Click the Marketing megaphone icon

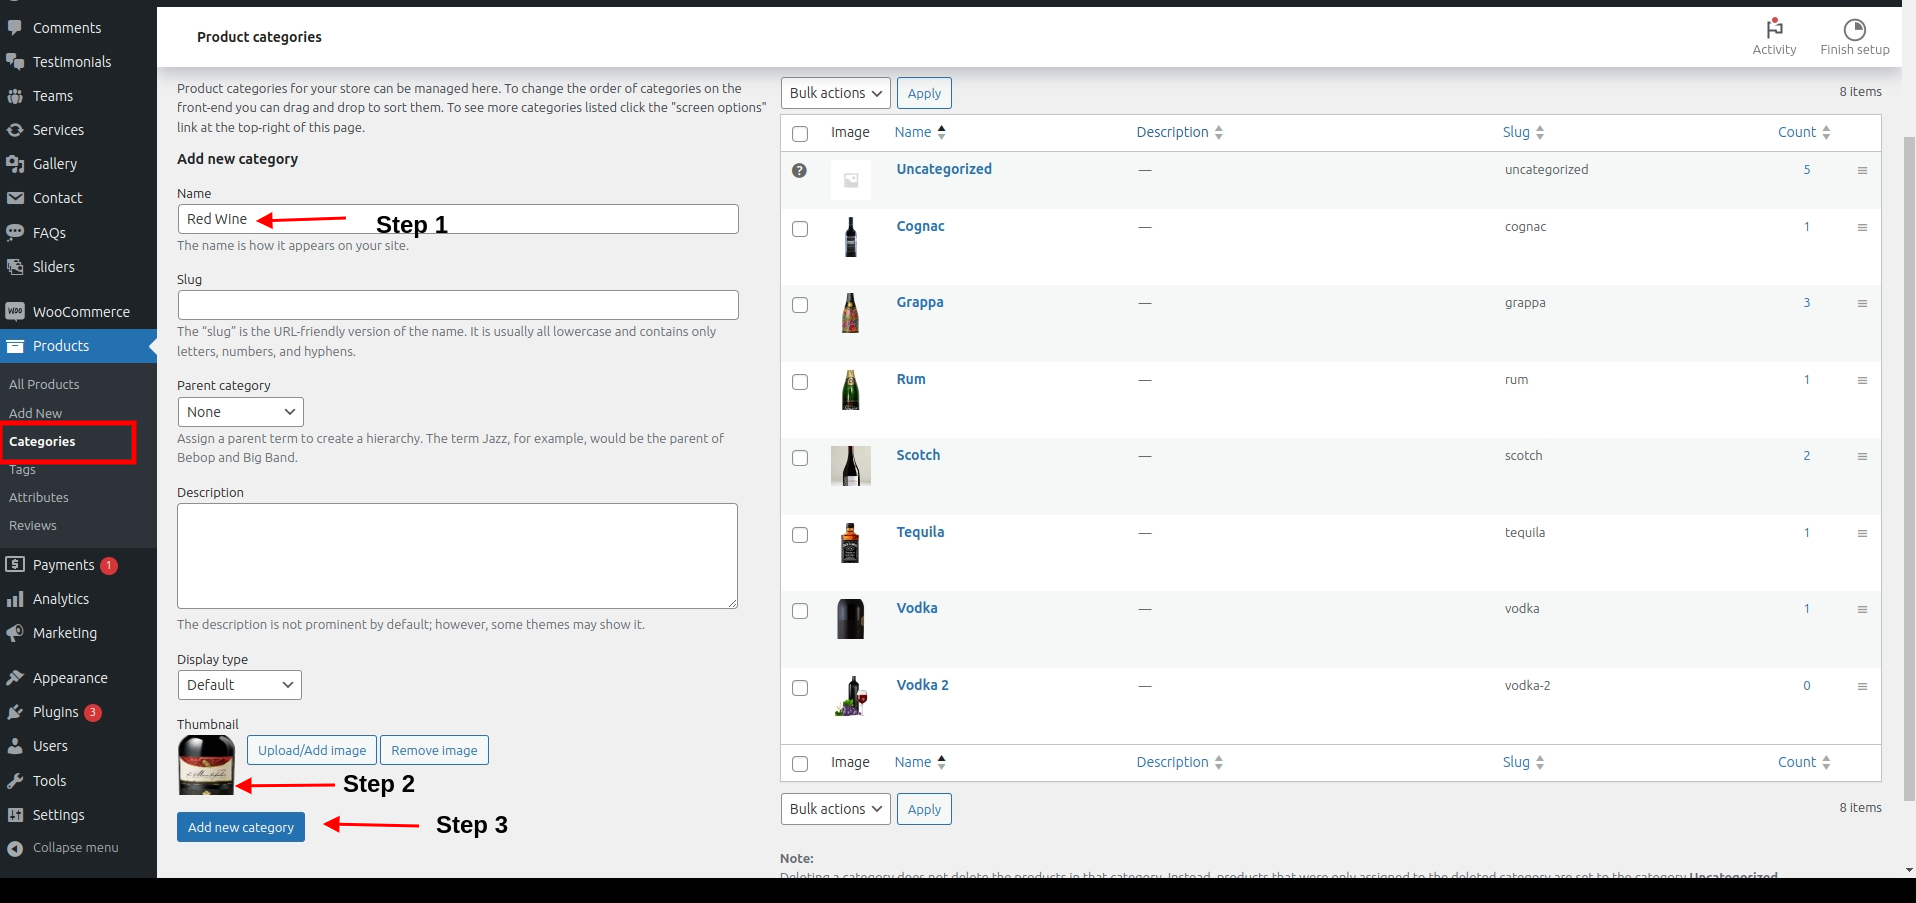tap(15, 633)
